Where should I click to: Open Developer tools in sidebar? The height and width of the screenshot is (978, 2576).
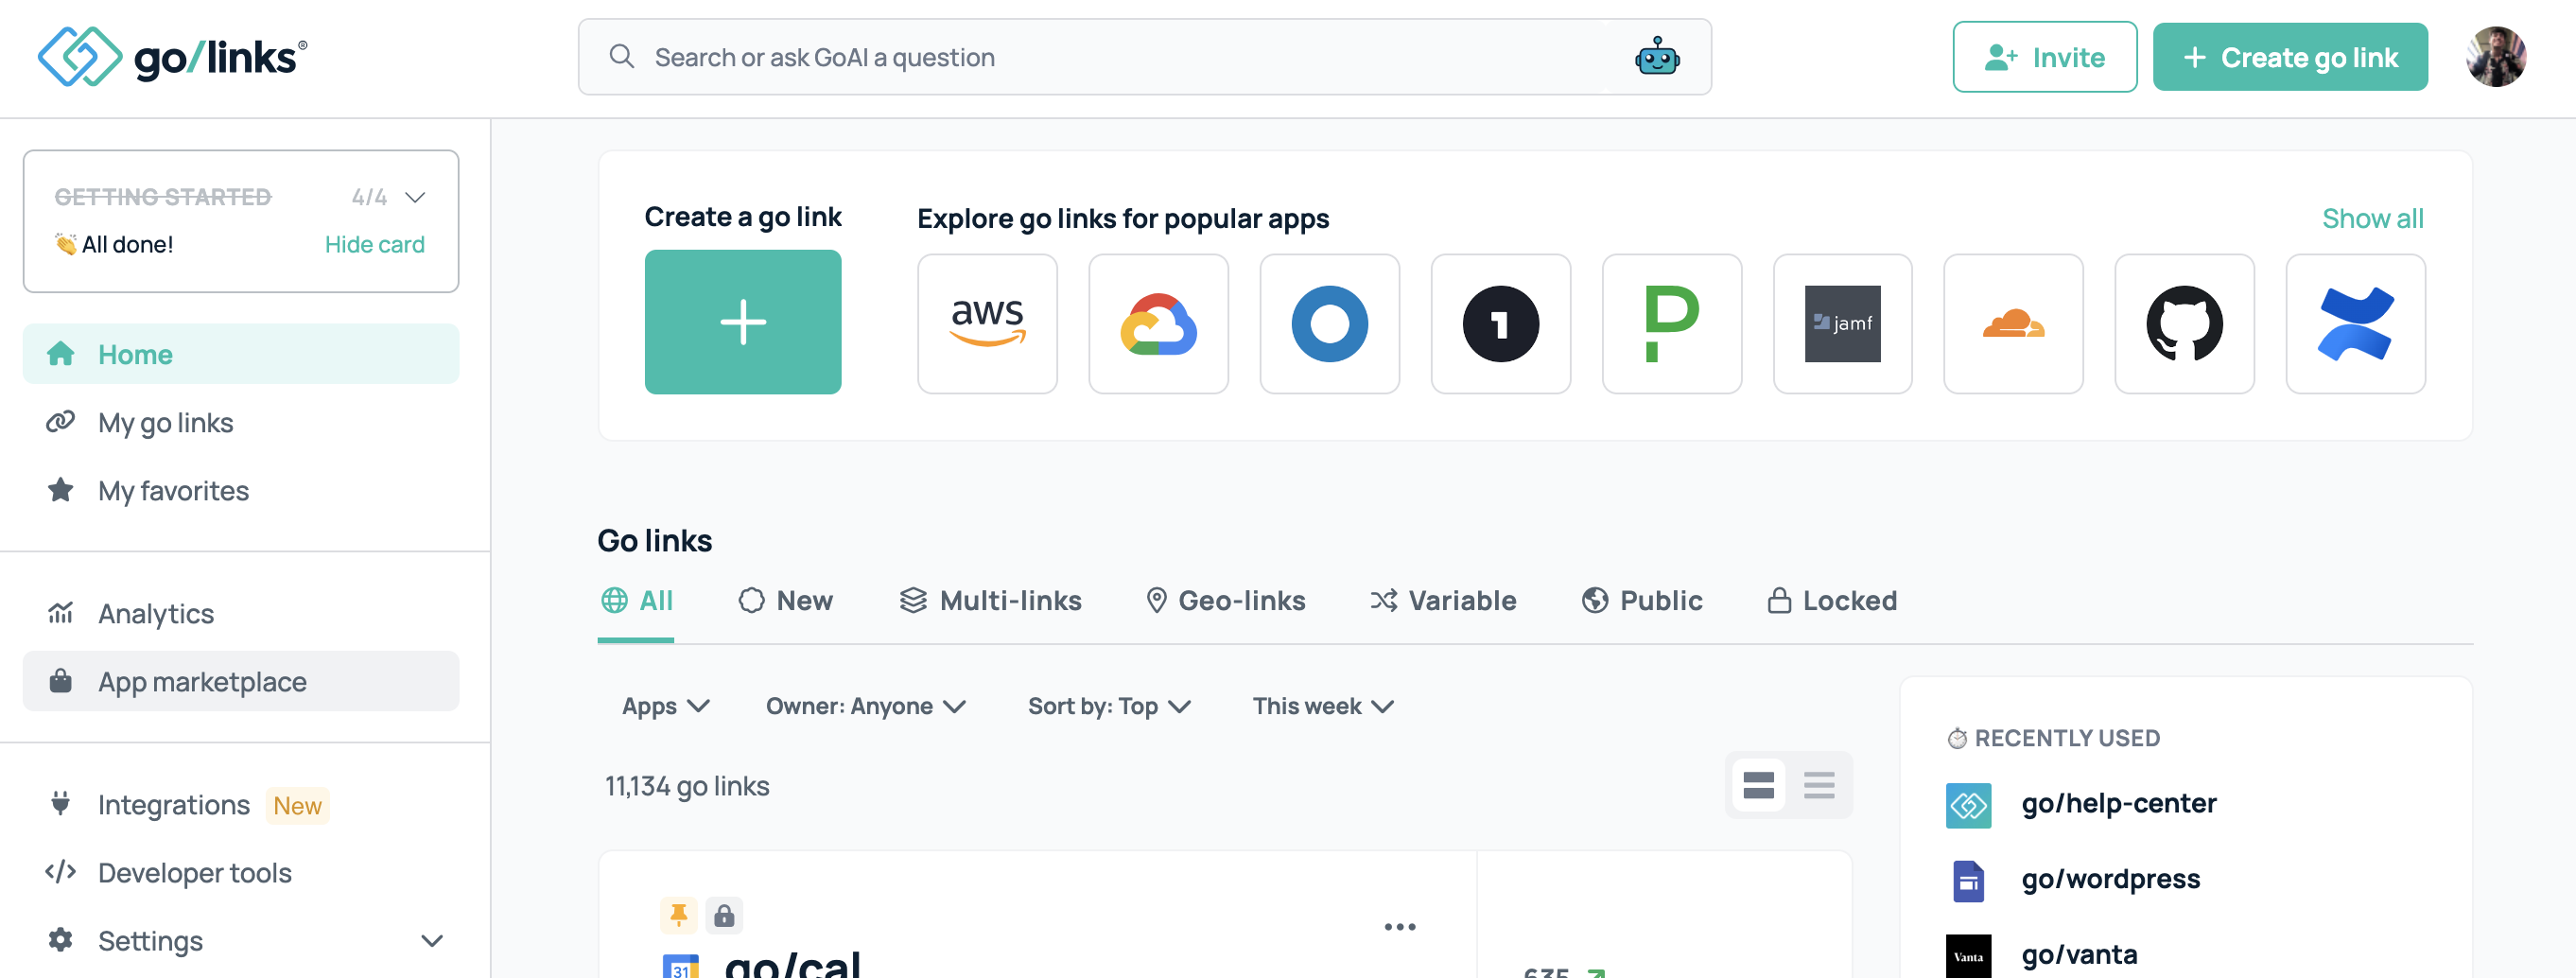pyautogui.click(x=241, y=872)
